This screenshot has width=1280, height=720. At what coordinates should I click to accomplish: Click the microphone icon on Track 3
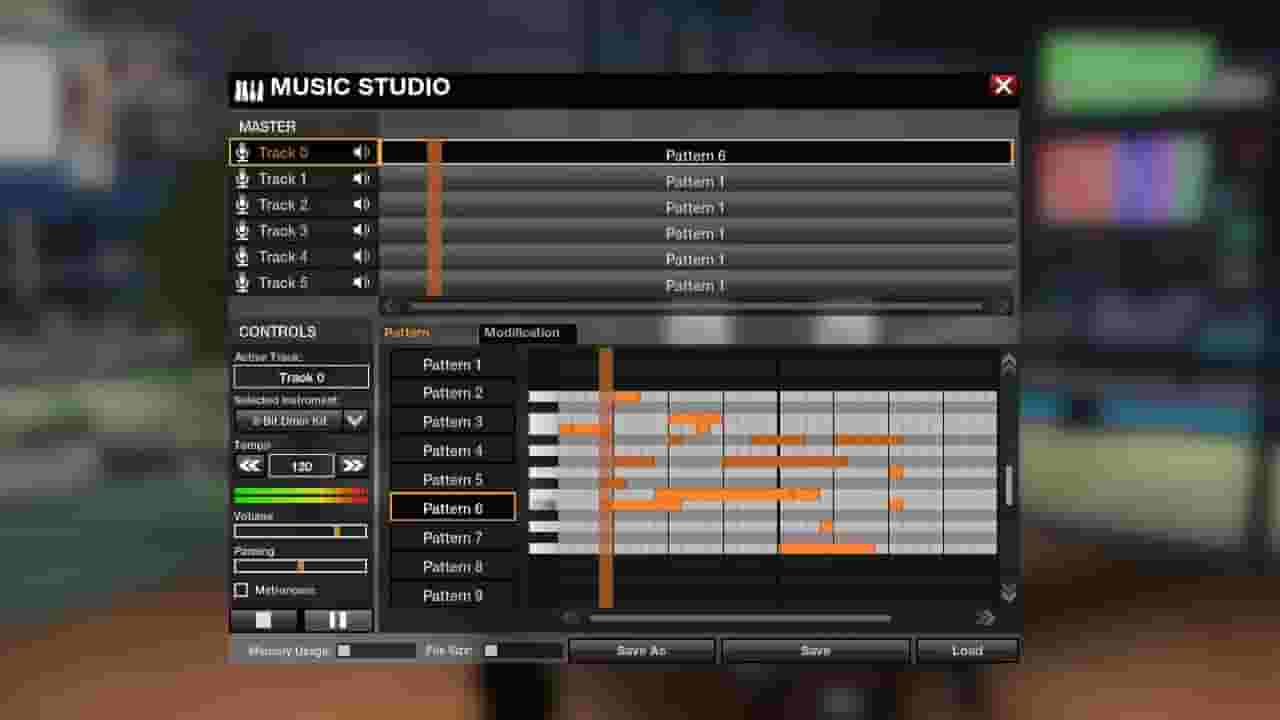point(242,231)
